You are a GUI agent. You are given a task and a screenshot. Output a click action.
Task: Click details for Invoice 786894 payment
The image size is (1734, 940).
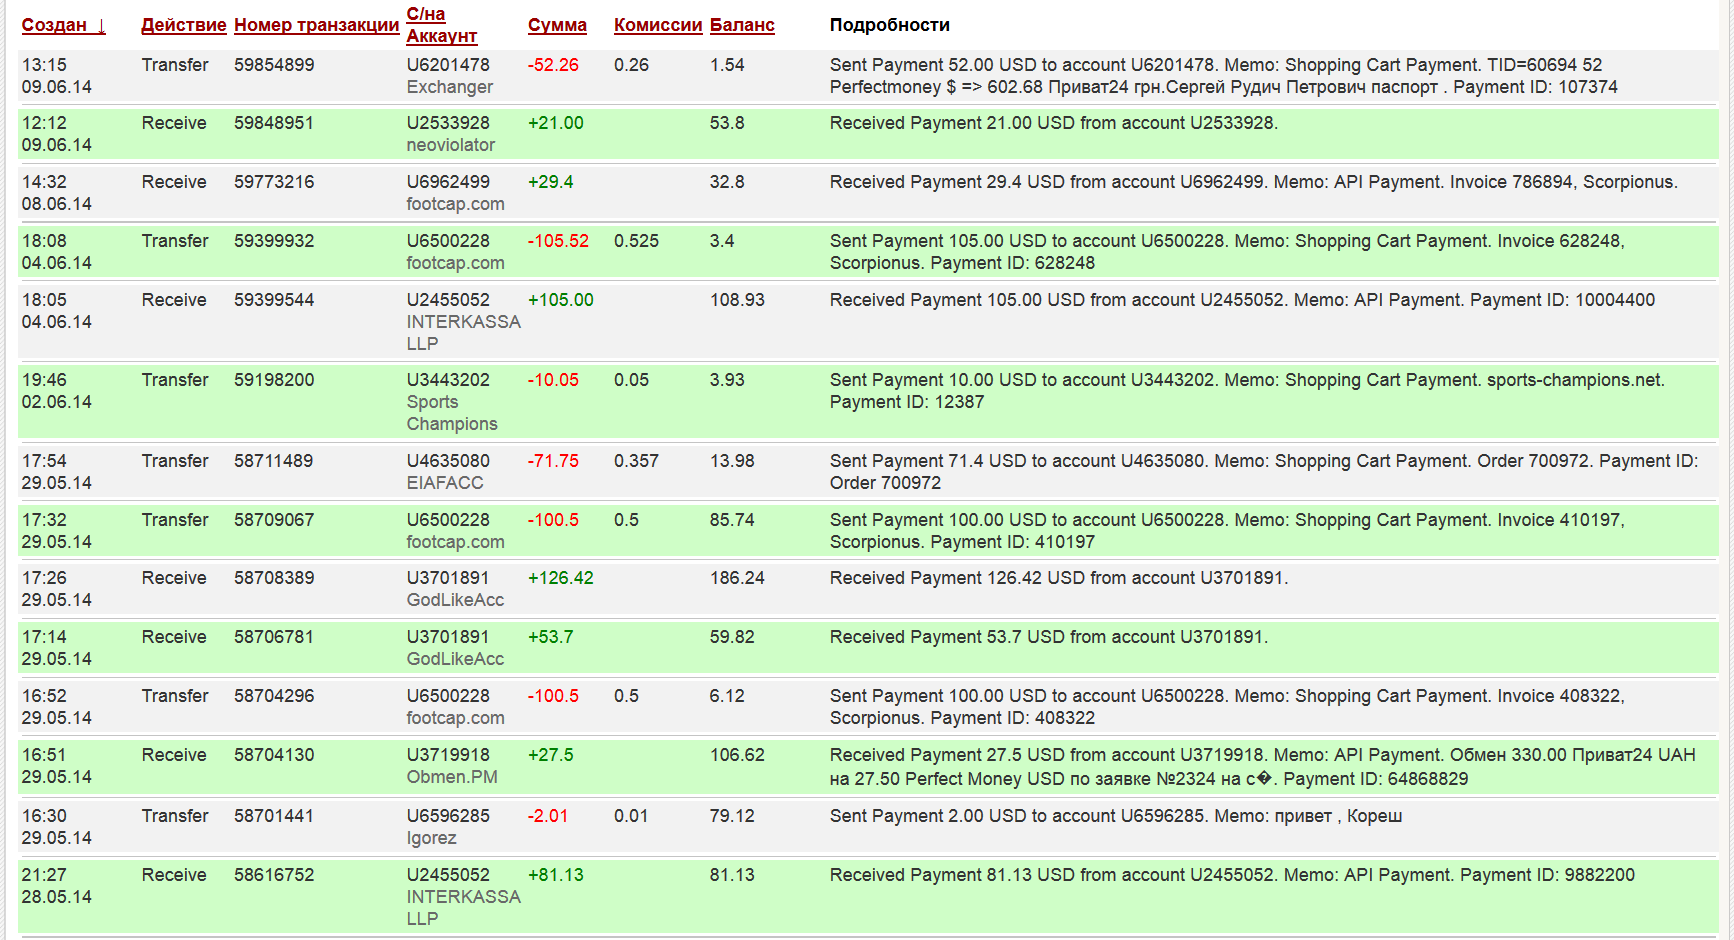1254,182
